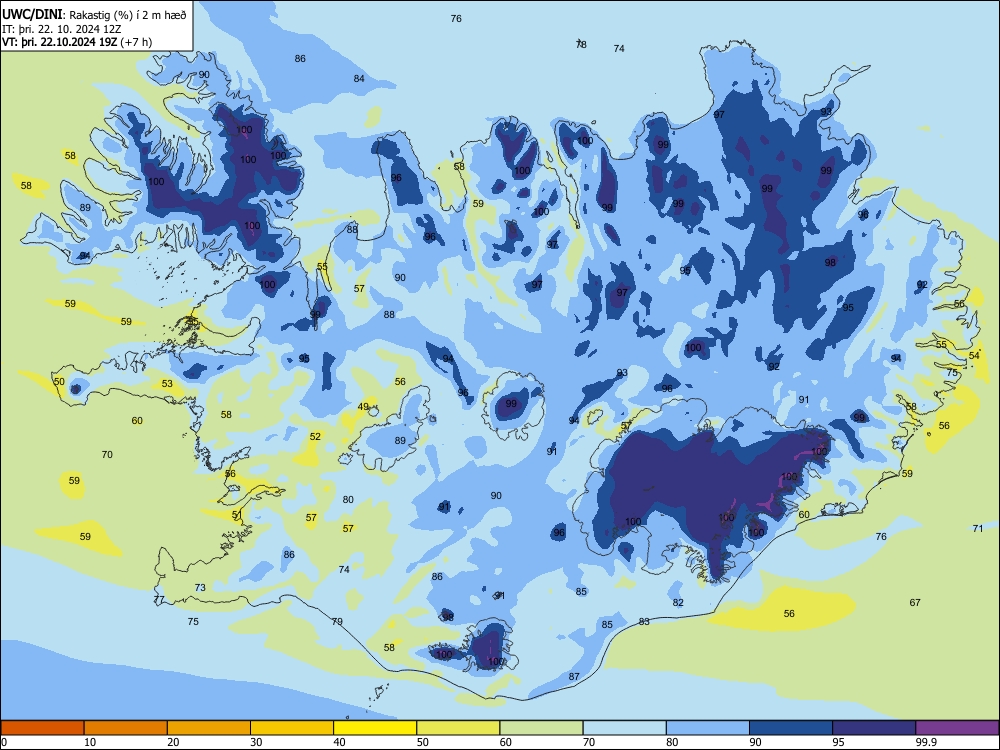This screenshot has height=750, width=1000.
Task: Pick the purple legend swatch above 99.9
Action: [x=957, y=728]
